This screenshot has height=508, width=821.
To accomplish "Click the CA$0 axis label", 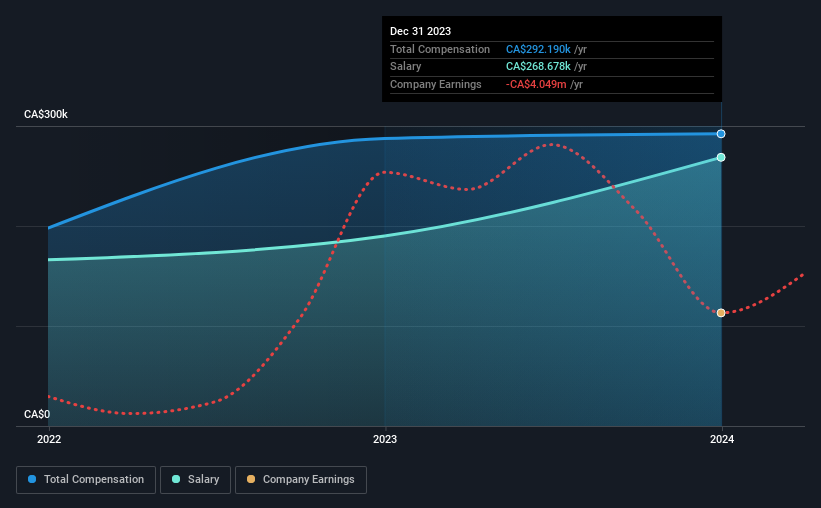I will click(37, 414).
